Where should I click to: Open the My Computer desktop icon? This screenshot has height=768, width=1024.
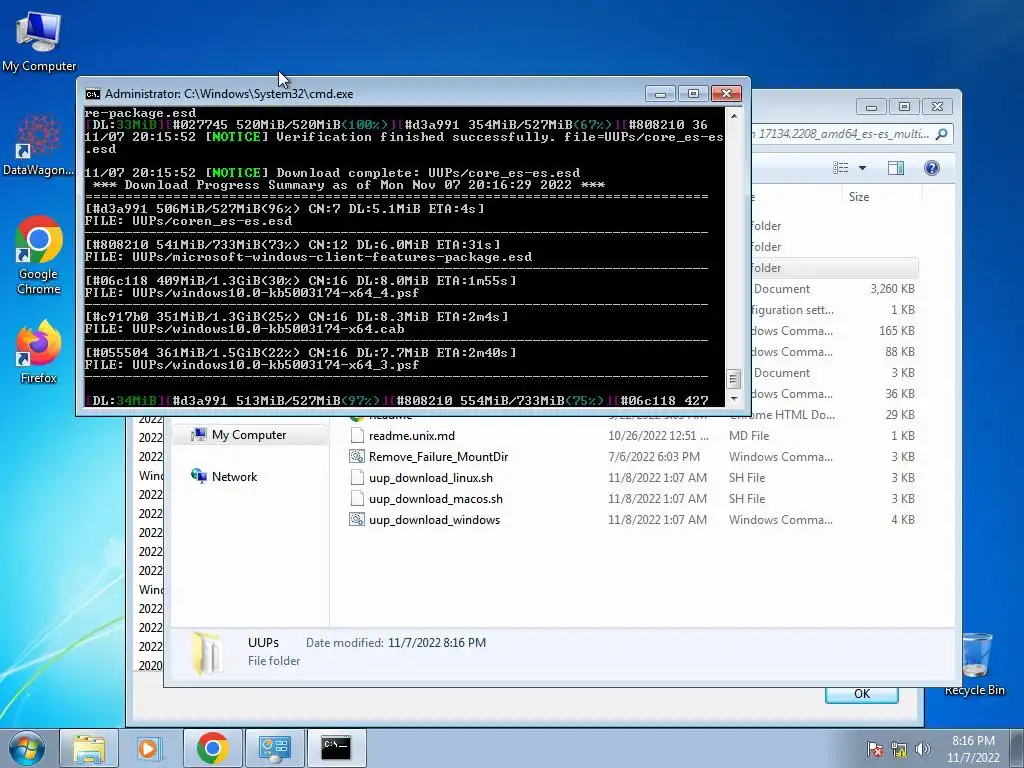39,40
